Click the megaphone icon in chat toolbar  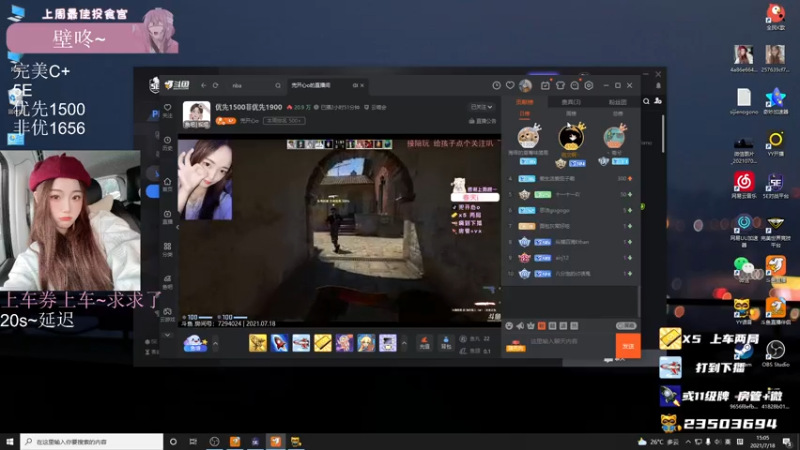520,326
